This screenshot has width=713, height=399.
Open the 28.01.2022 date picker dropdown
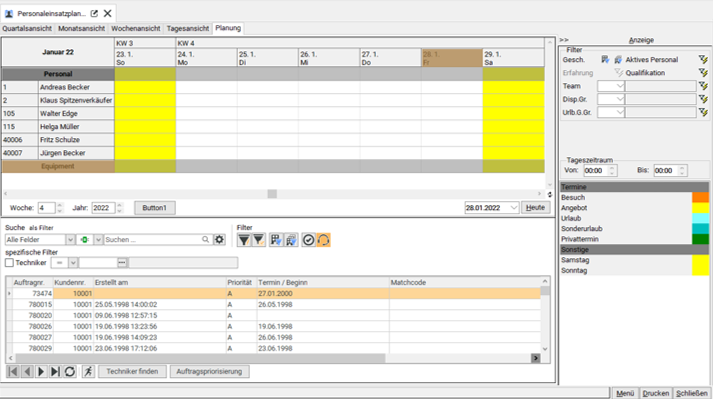[514, 207]
